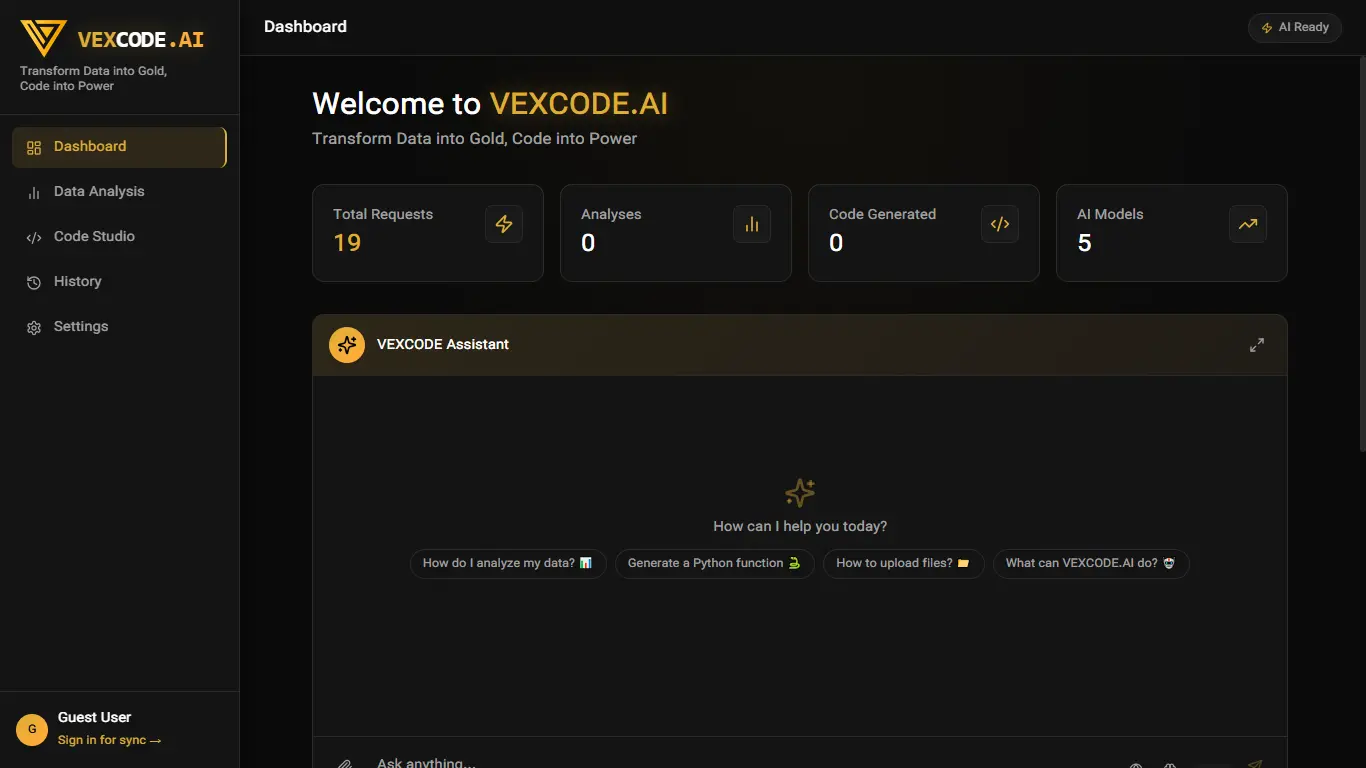The width and height of the screenshot is (1366, 768).
Task: Open the Data Analysis page
Action: pos(119,192)
